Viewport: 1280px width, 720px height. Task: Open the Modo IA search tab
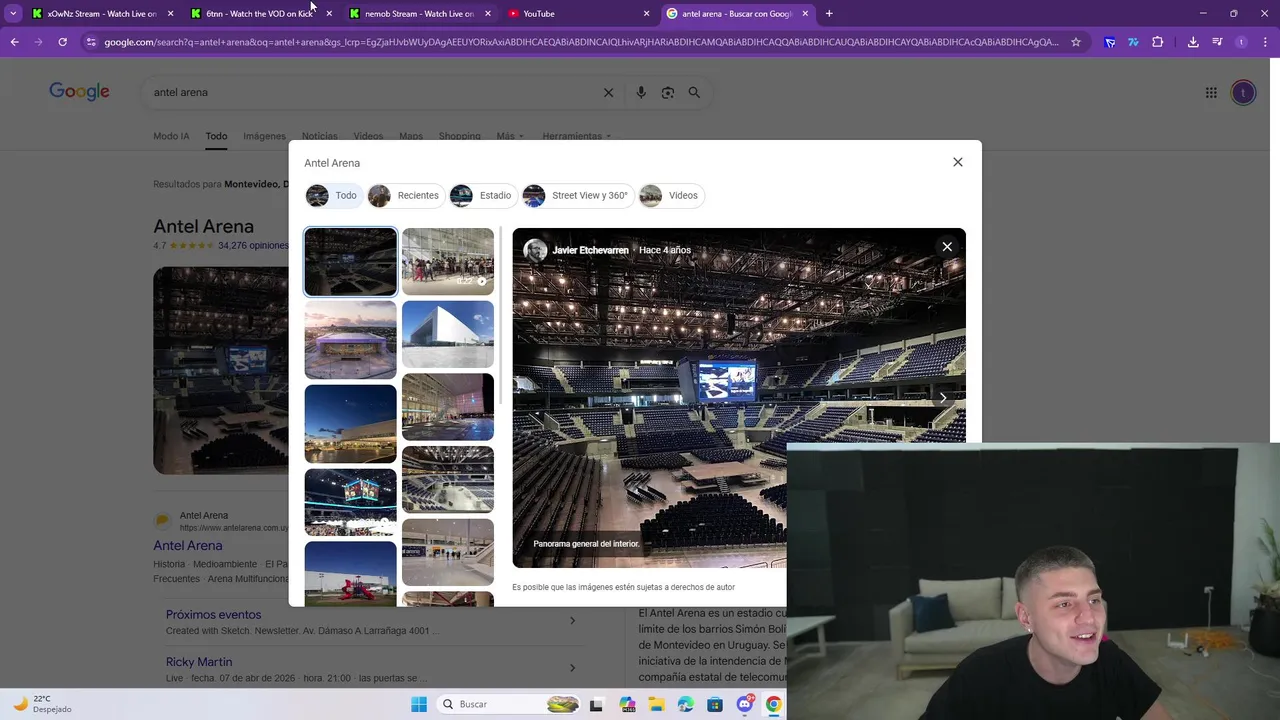(x=171, y=136)
